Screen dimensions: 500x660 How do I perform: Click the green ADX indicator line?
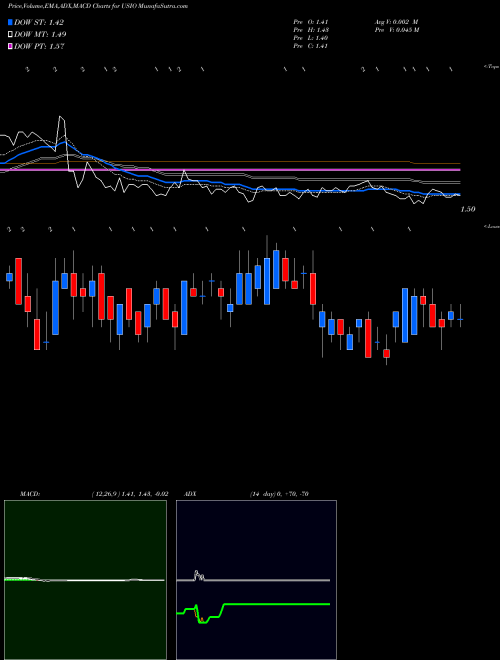coord(277,604)
